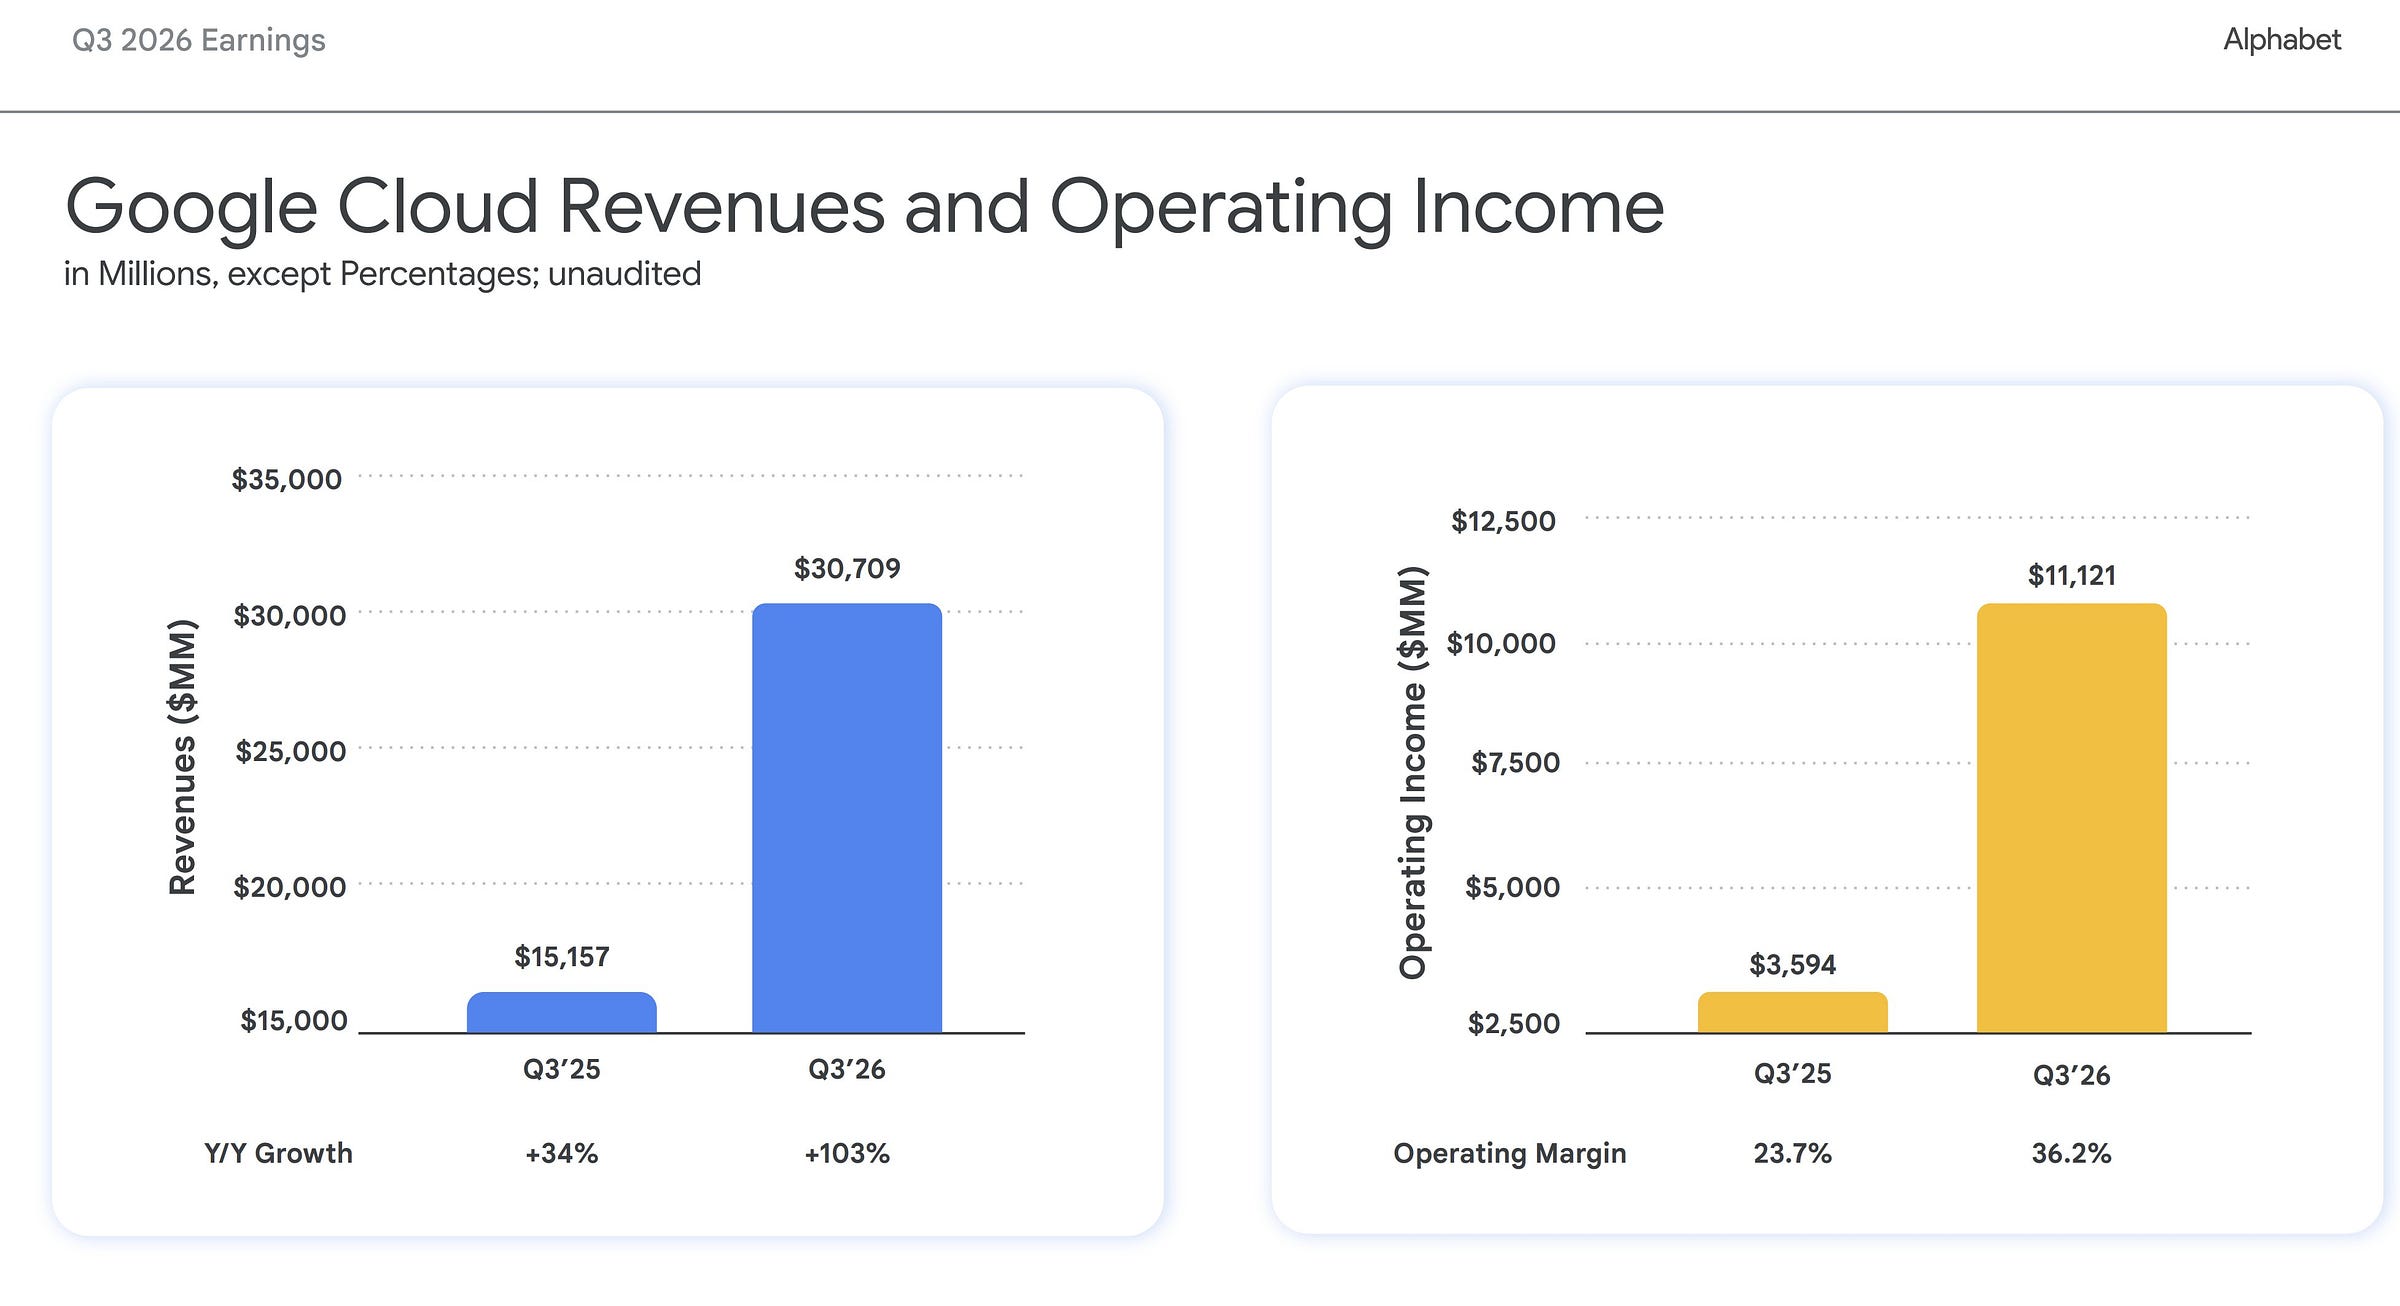Click the '$7,500' axis label
The width and height of the screenshot is (2400, 1306).
1516,763
